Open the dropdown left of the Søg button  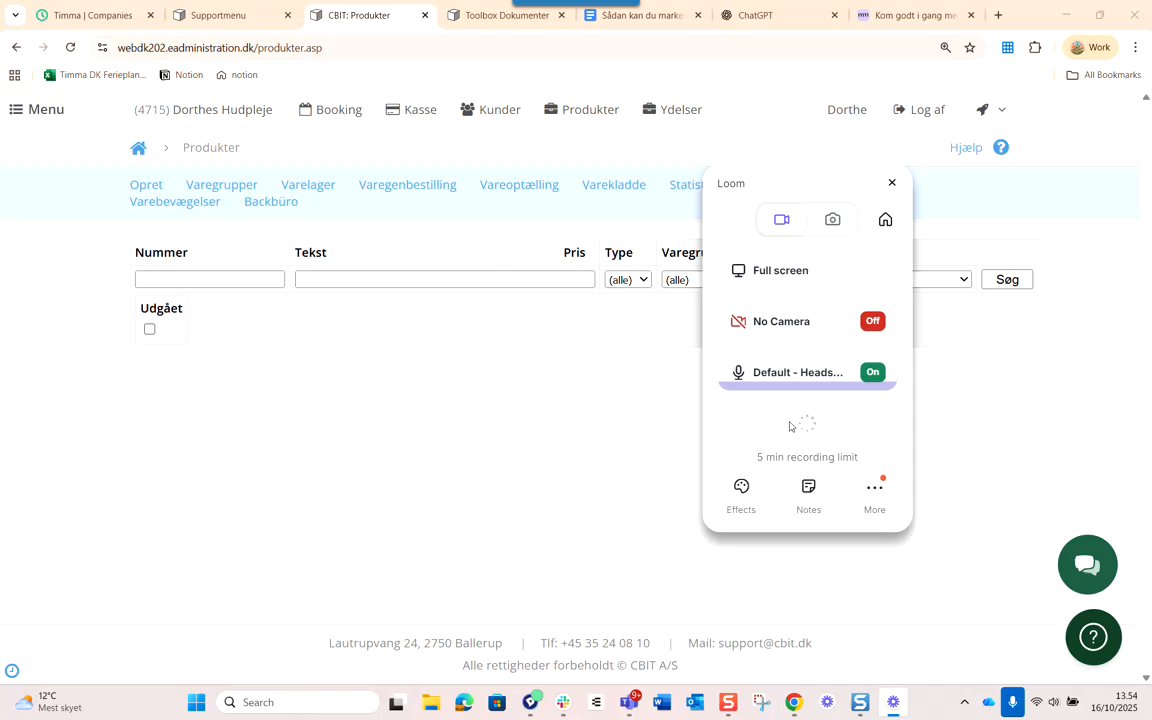tap(942, 279)
